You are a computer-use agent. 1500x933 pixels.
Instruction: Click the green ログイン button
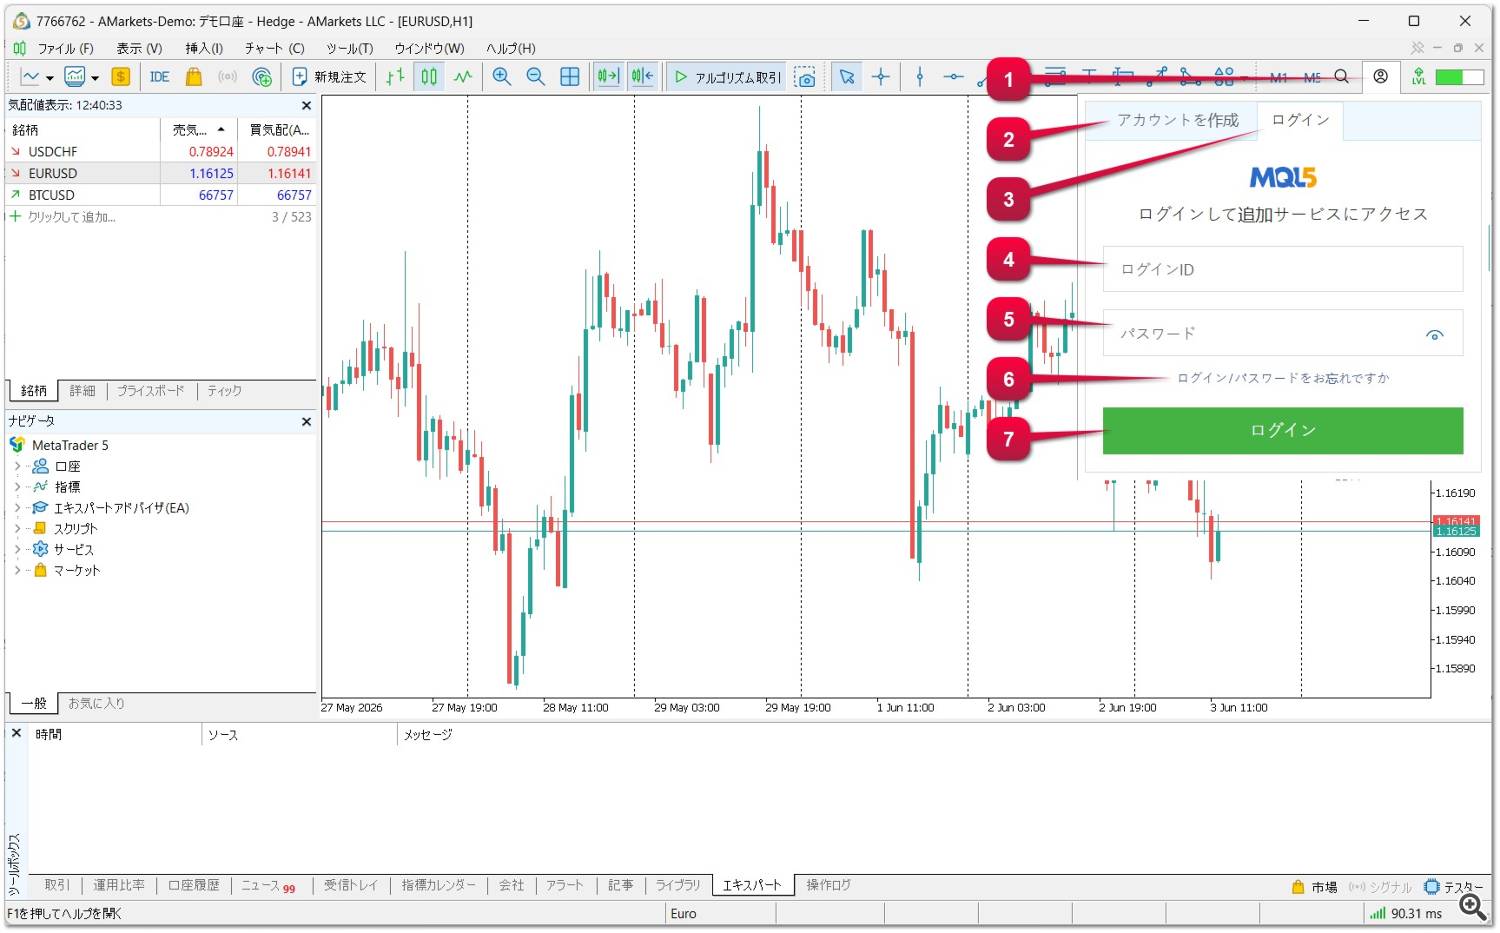[x=1283, y=430]
